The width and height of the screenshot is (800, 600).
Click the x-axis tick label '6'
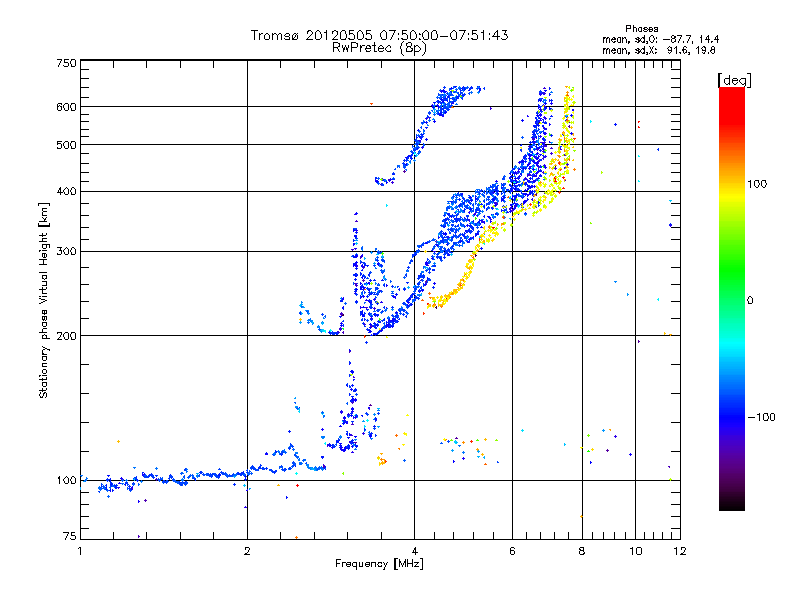[x=512, y=551]
